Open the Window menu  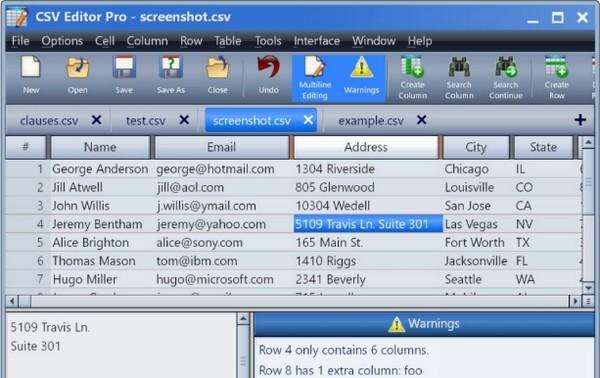point(373,41)
